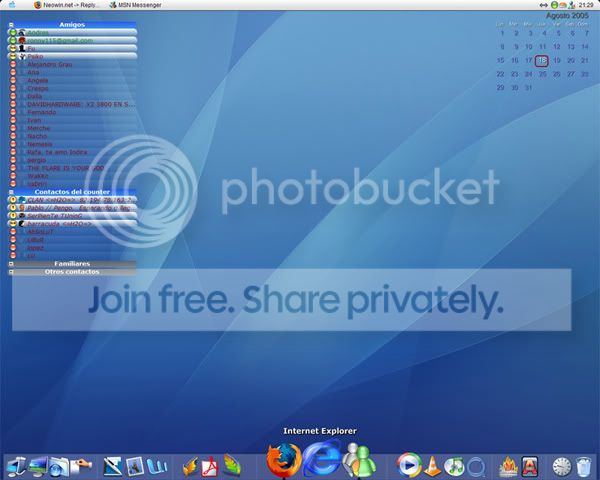Open contact SerPienTe TUninG
Screen dimensions: 600x480
[72, 216]
